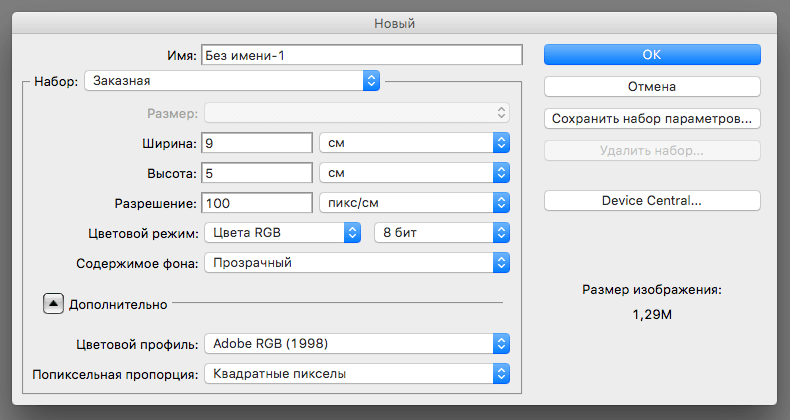Click Сохранить набор параметров button
The image size is (790, 420).
point(652,119)
